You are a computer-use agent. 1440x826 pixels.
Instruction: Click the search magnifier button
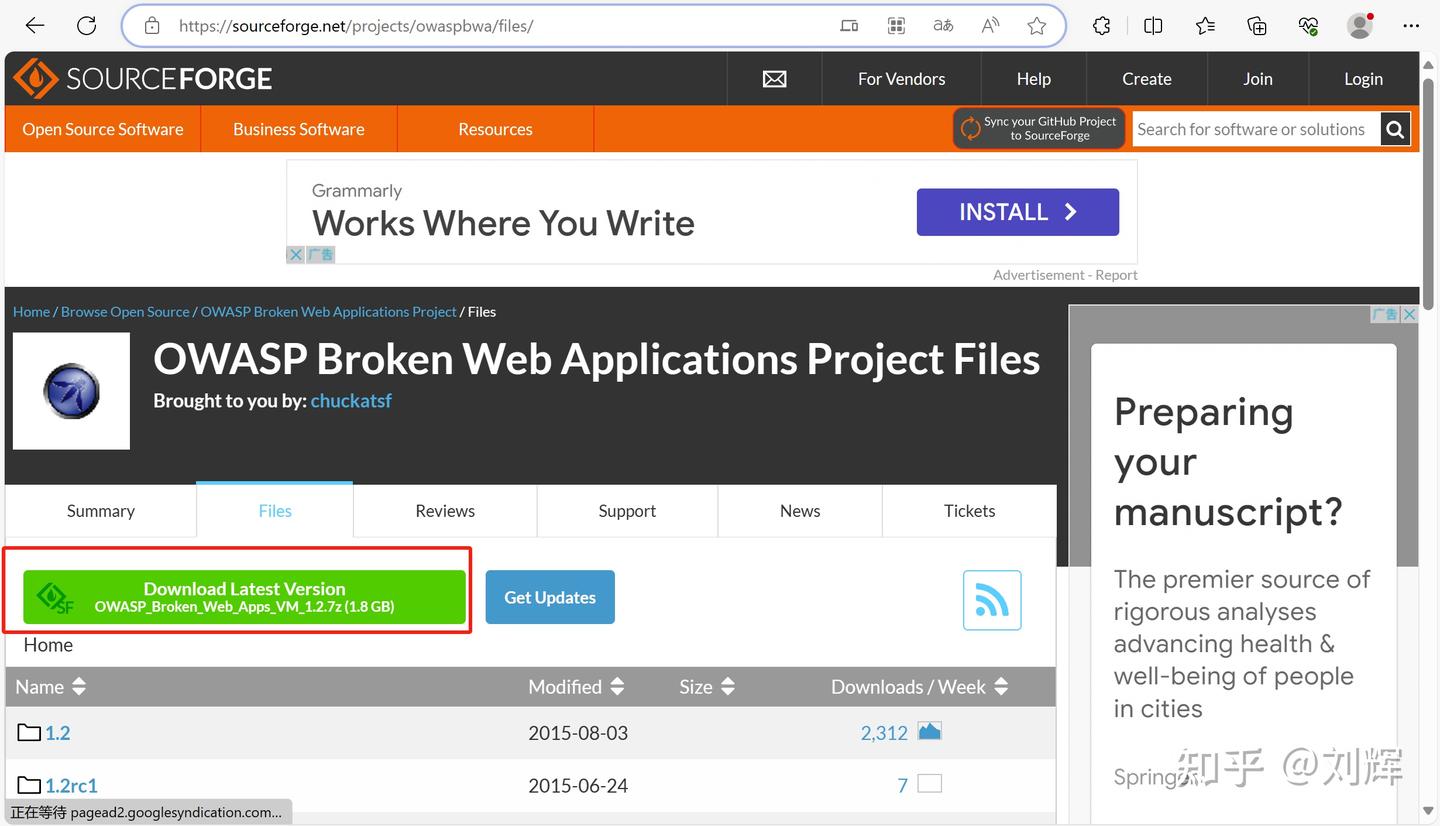1395,129
